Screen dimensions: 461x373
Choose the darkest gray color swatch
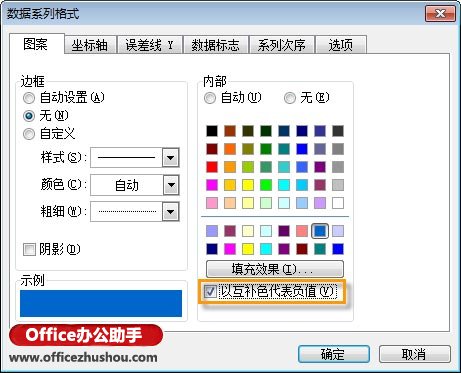(x=338, y=131)
